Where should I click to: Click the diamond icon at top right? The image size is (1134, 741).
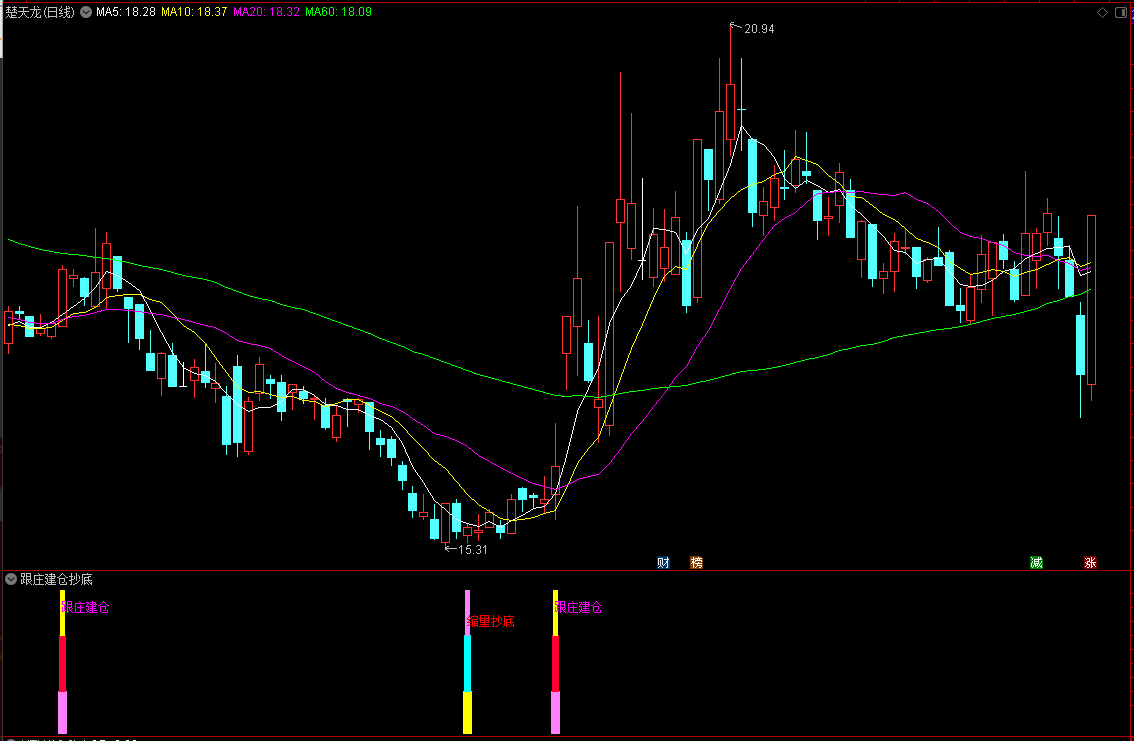(1102, 12)
